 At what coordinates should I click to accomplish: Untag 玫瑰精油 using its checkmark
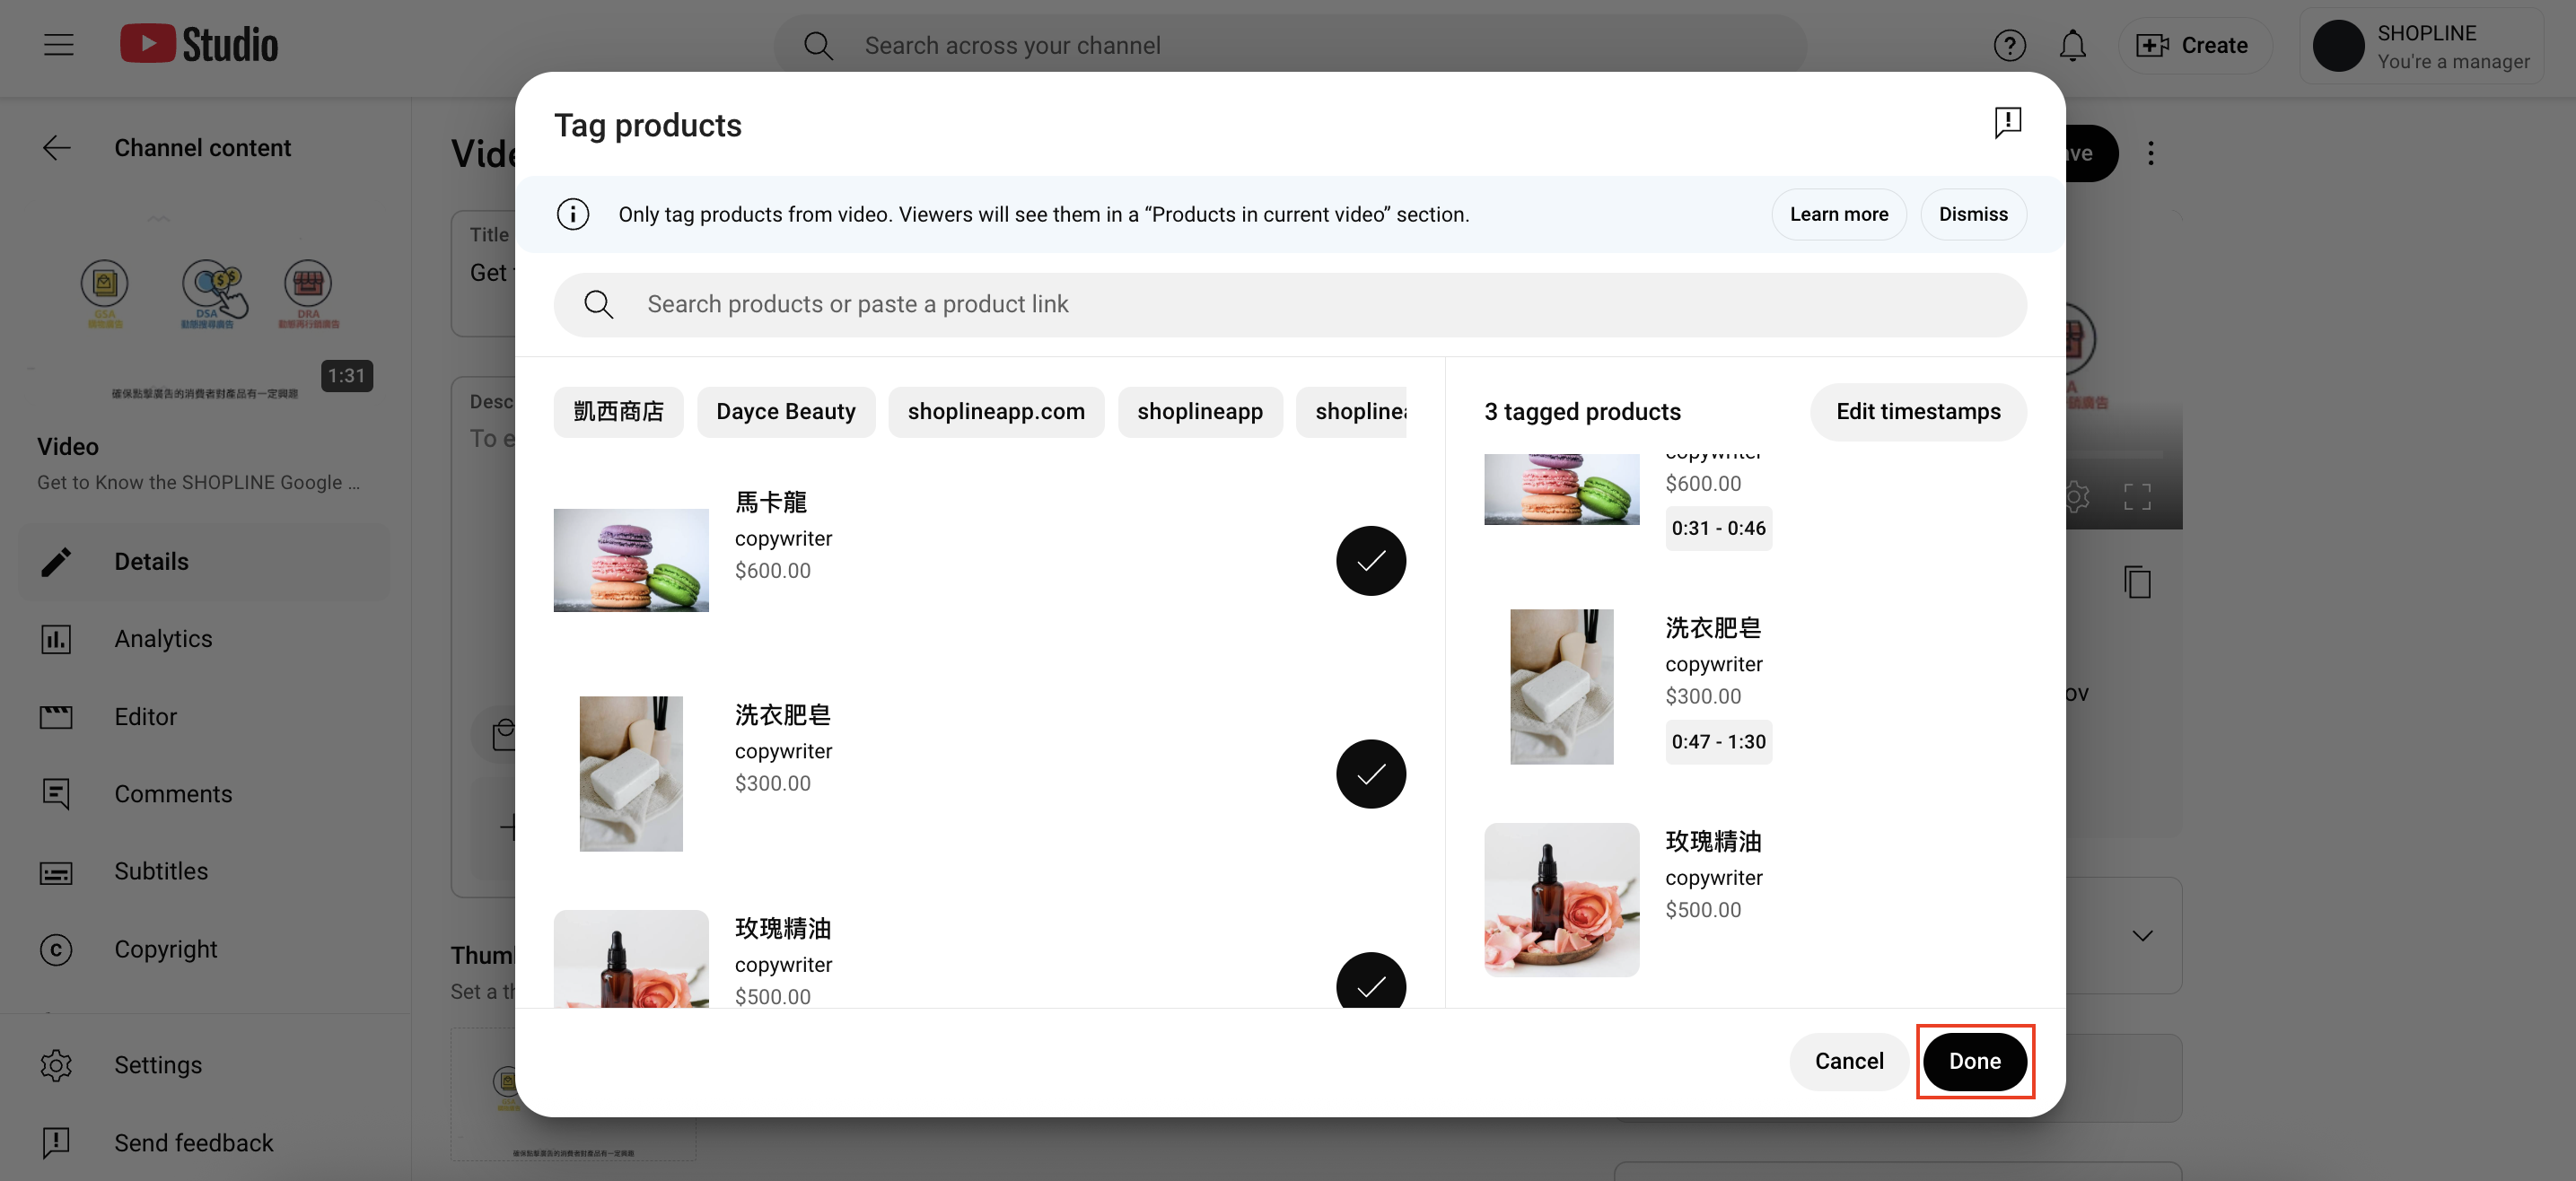coord(1370,982)
